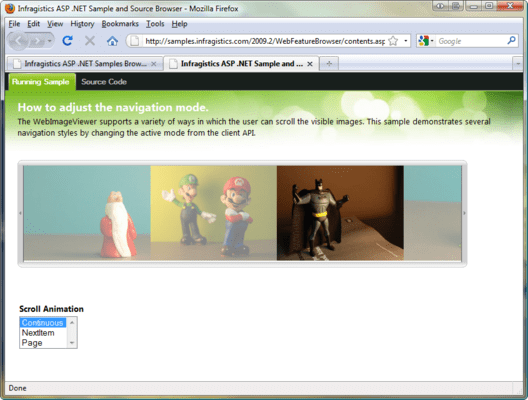528x400 pixels.
Task: Switch to Infragistics ASP .NET Samples Browser tab
Action: point(85,63)
